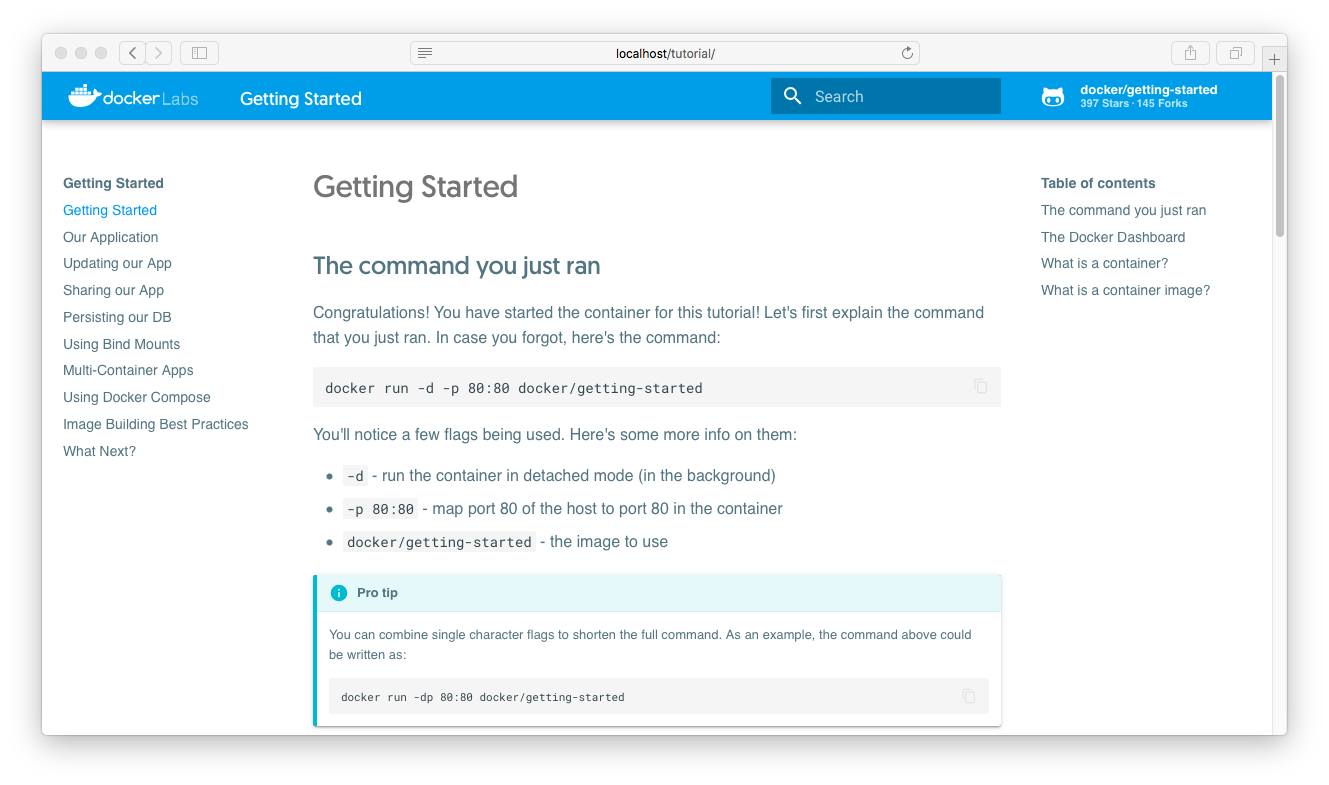The height and width of the screenshot is (785, 1329).
Task: Go back with Safari's back arrow
Action: (132, 53)
